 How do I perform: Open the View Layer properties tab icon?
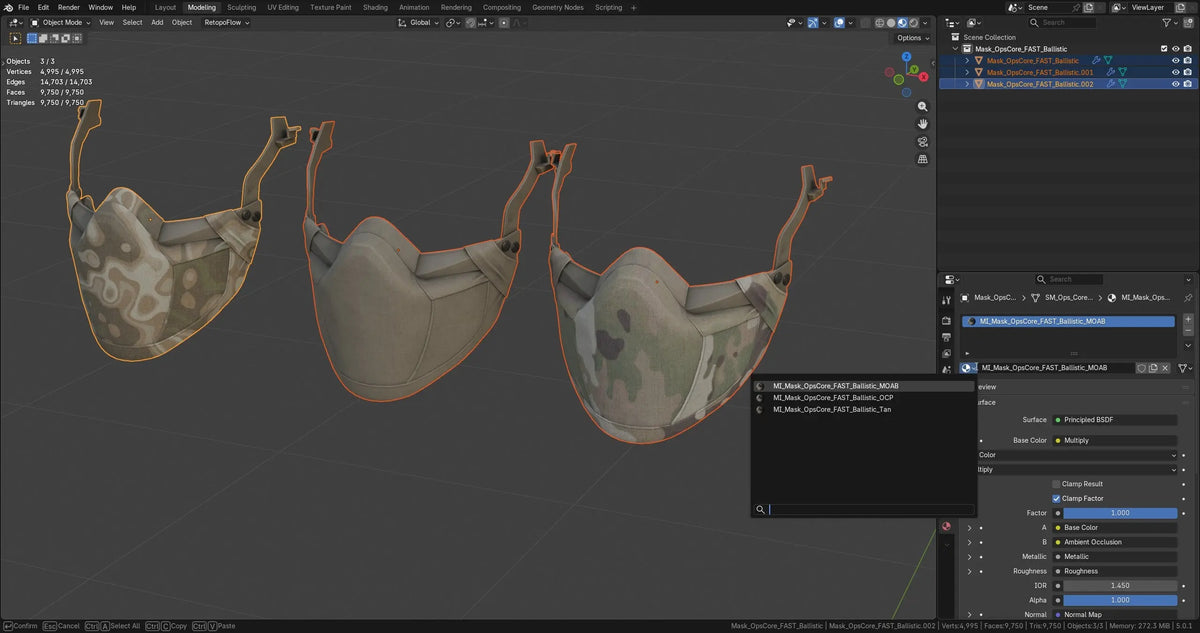(x=946, y=354)
